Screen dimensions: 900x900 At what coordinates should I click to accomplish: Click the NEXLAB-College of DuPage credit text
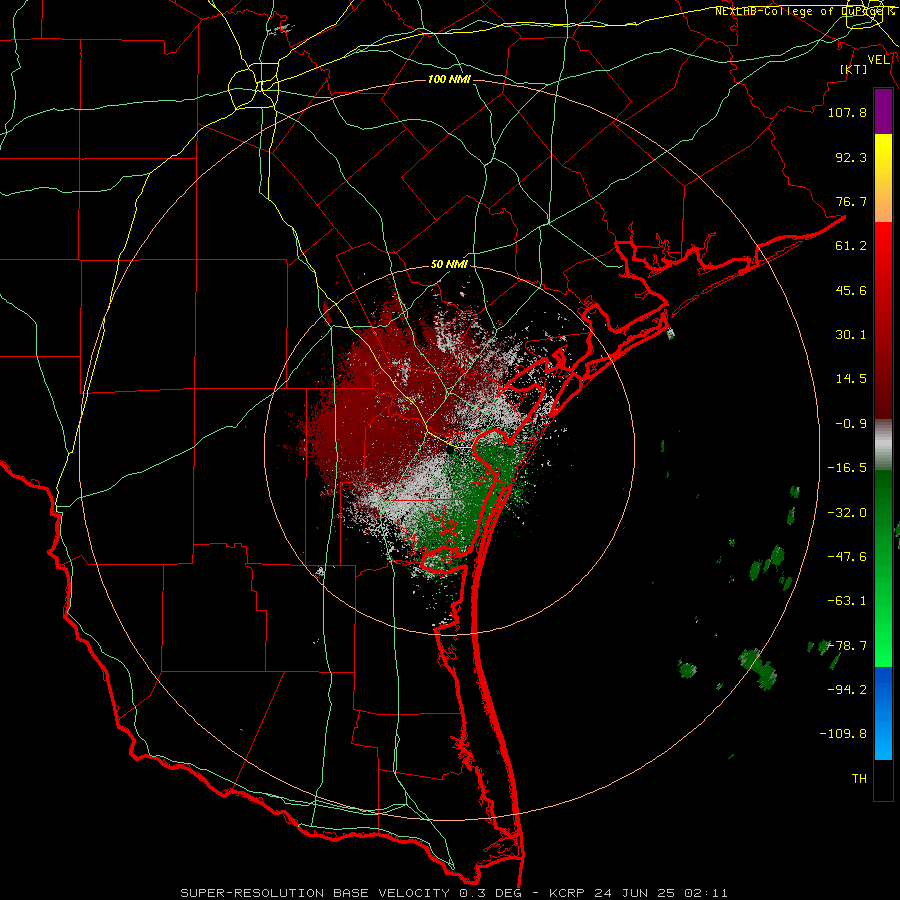(x=804, y=11)
